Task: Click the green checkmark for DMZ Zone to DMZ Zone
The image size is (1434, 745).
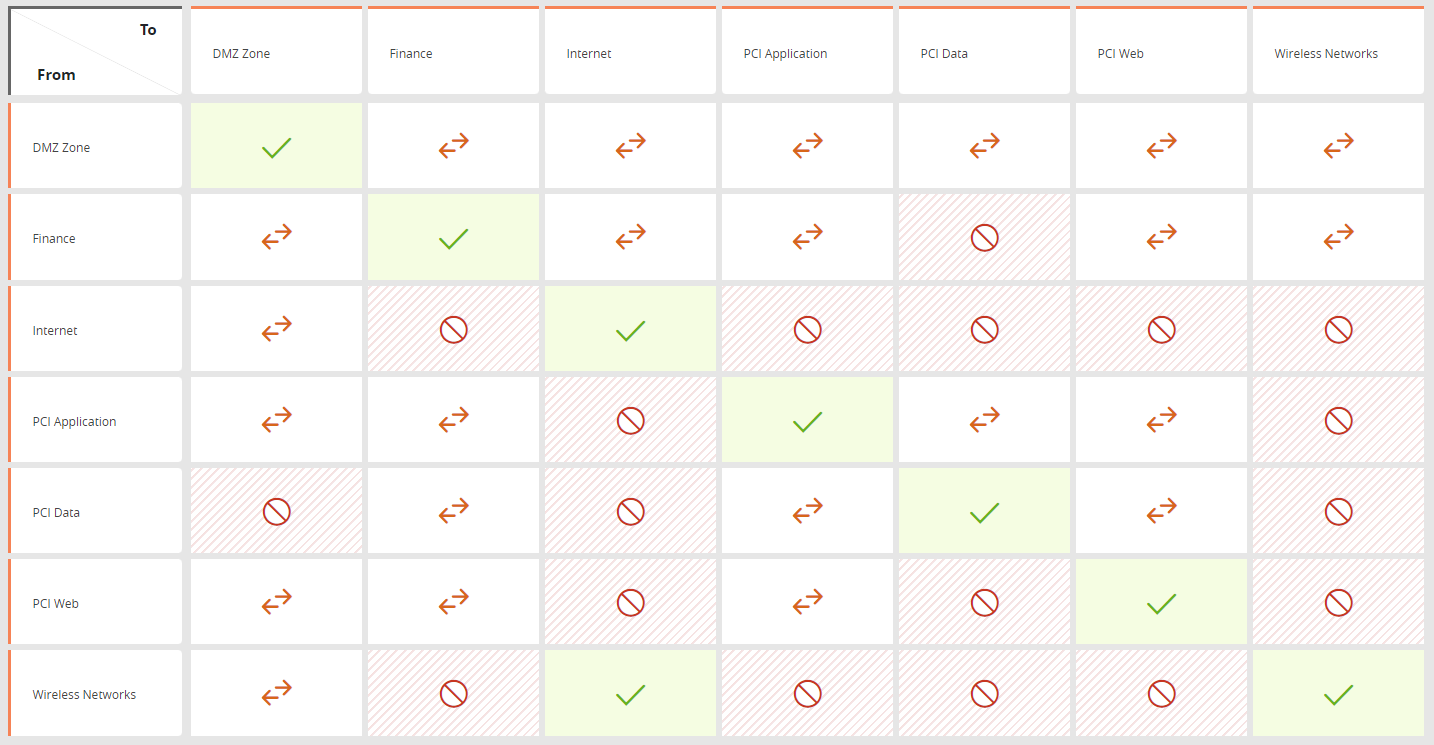Action: pos(276,148)
